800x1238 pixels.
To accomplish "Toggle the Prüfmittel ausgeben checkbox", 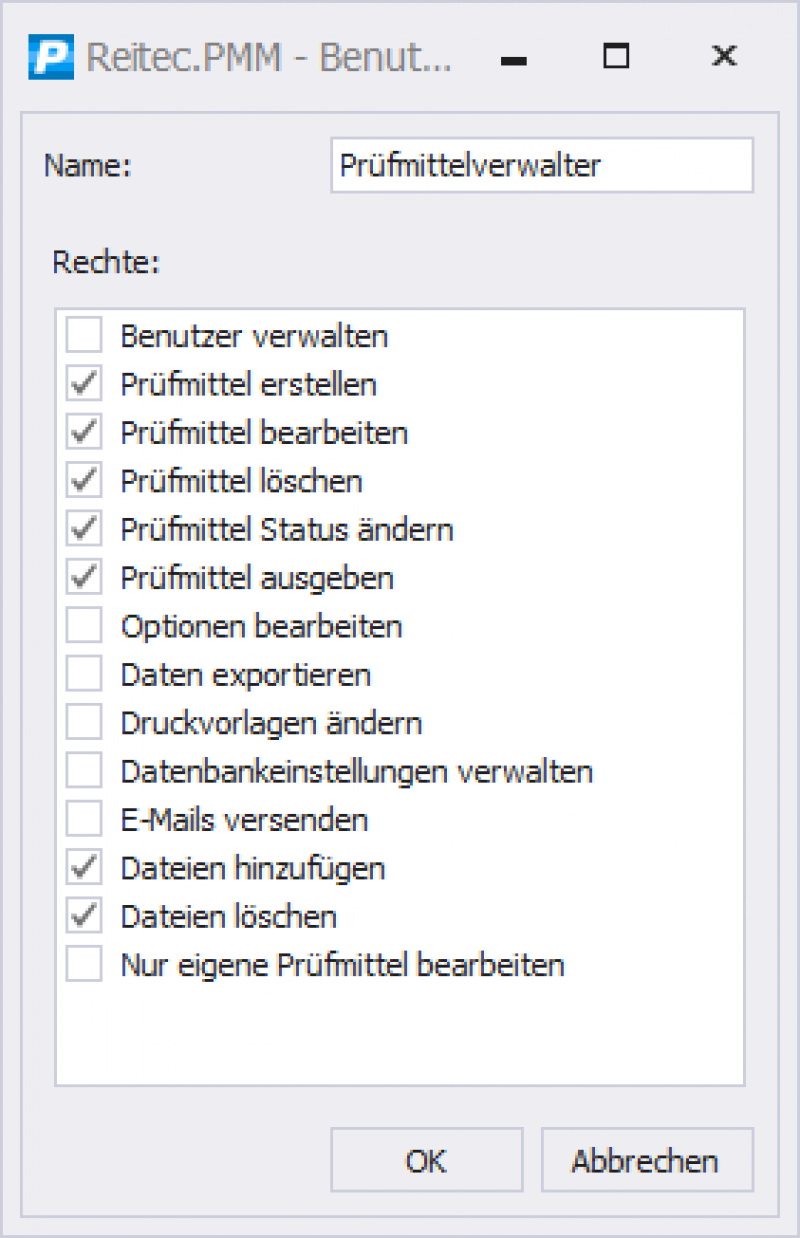I will 84,577.
